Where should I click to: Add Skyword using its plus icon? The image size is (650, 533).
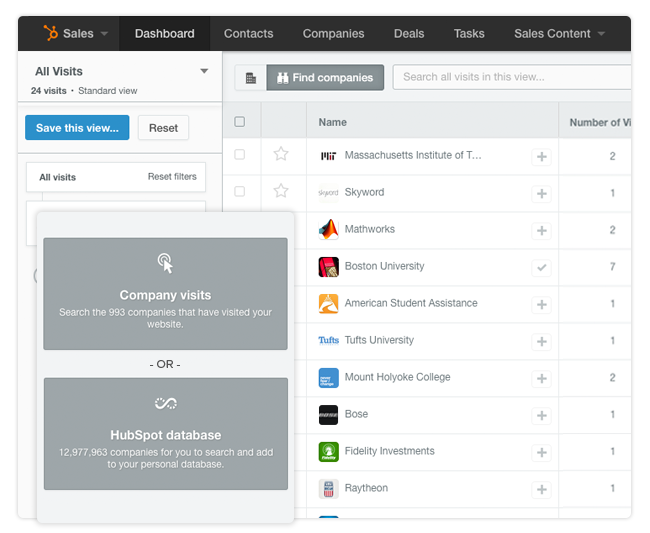(541, 194)
